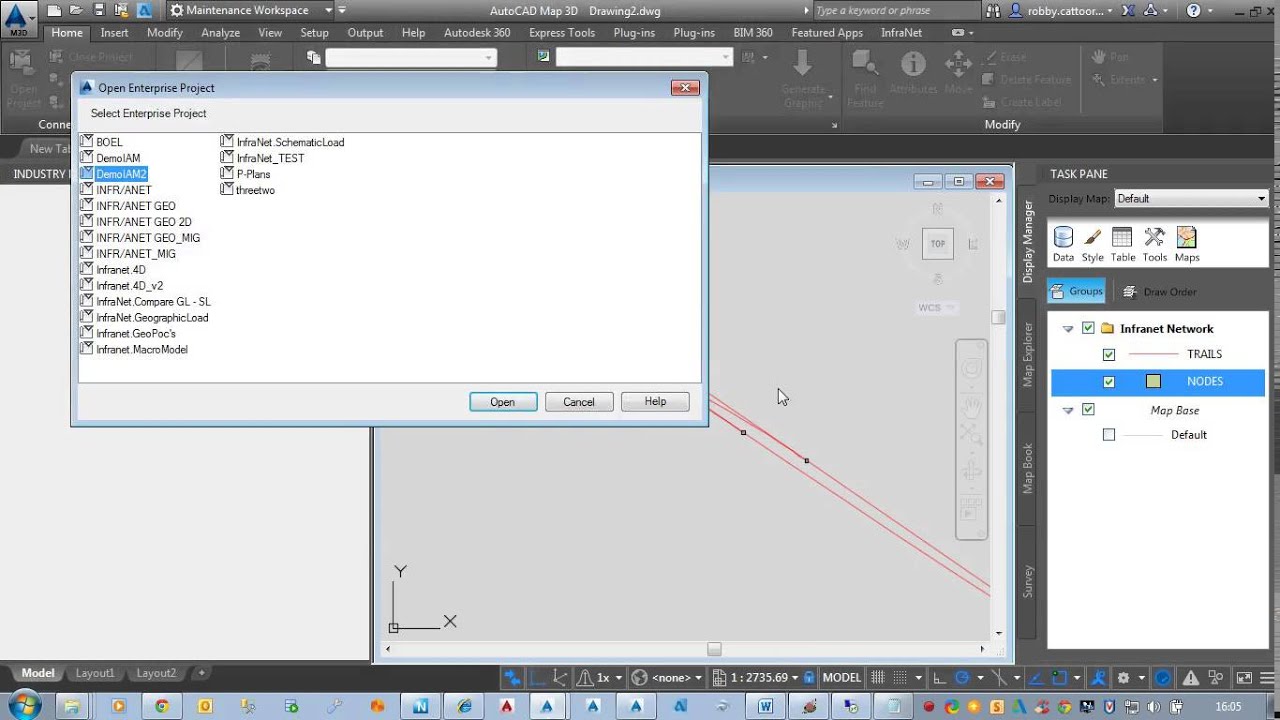Open the Data menu in Task Pane
This screenshot has width=1280, height=720.
[x=1063, y=244]
